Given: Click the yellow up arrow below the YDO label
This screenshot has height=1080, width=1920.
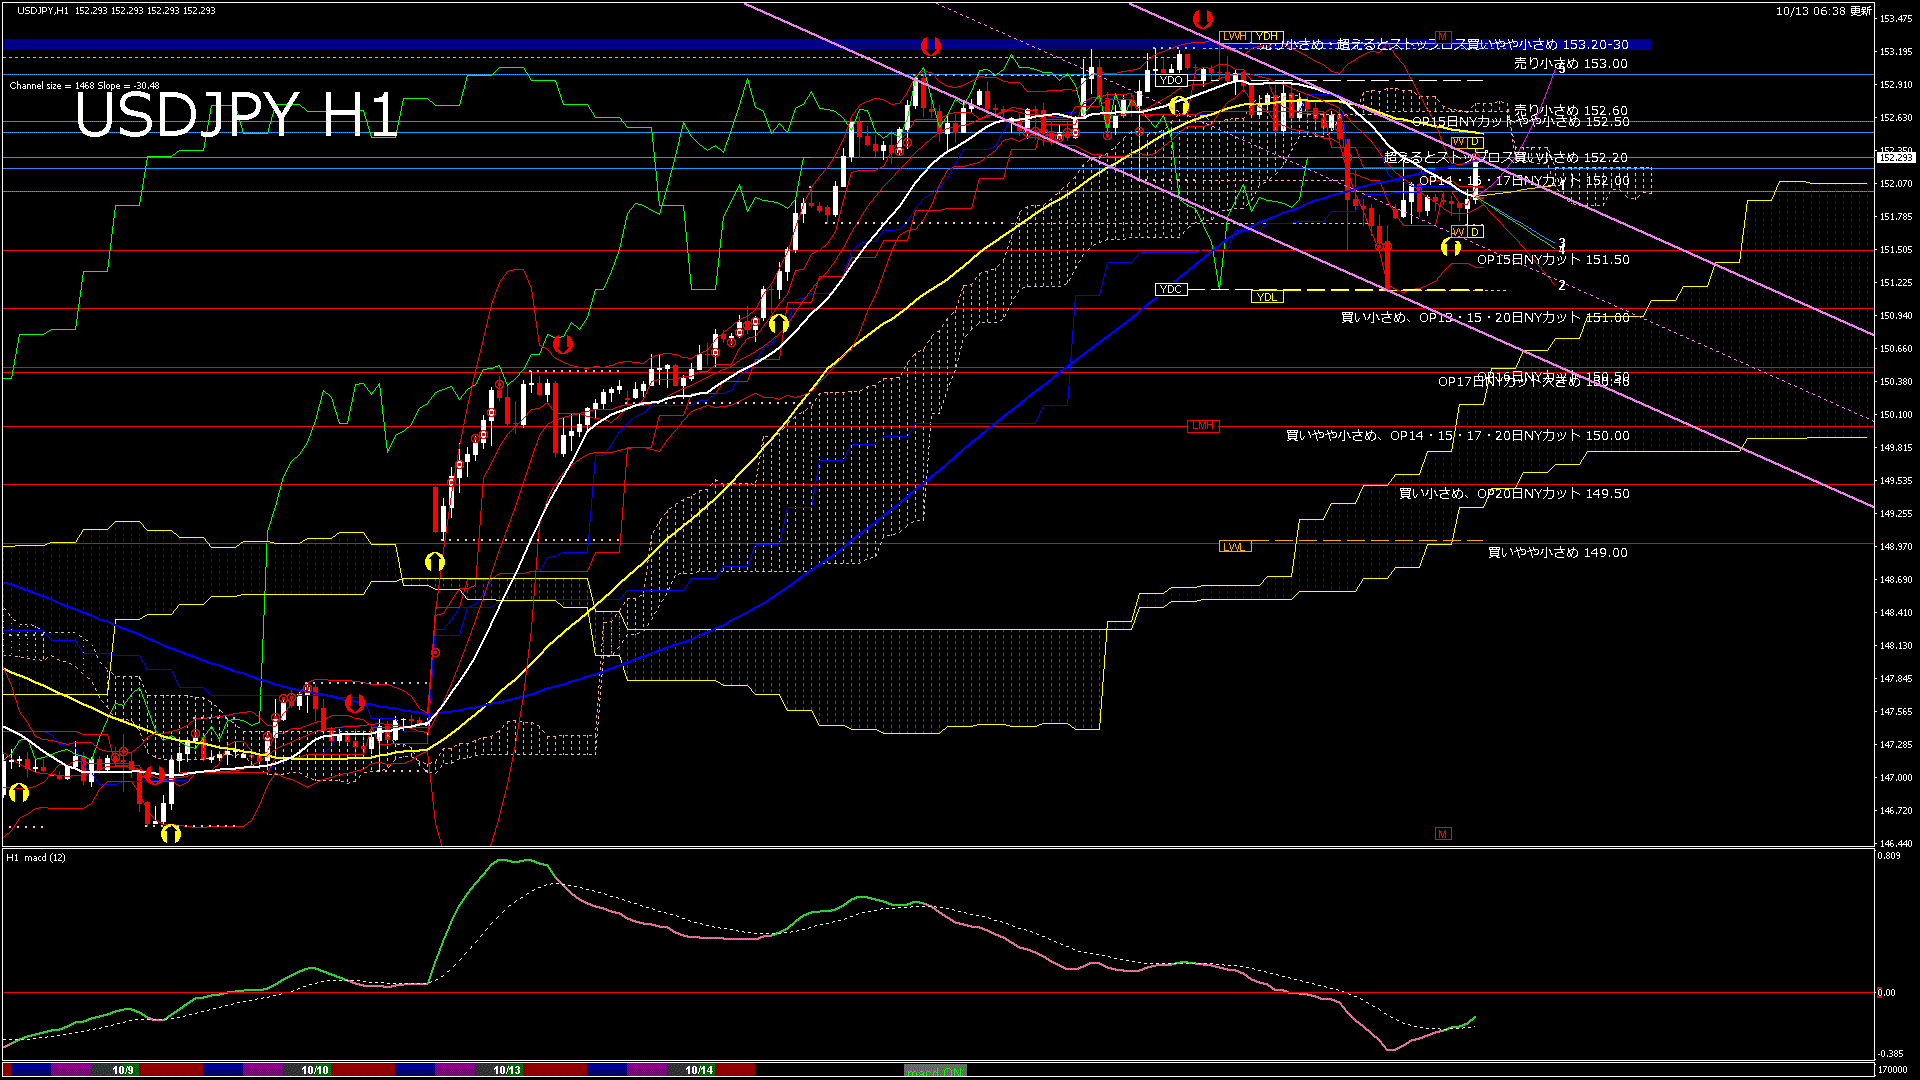Looking at the screenshot, I should click(x=1179, y=106).
